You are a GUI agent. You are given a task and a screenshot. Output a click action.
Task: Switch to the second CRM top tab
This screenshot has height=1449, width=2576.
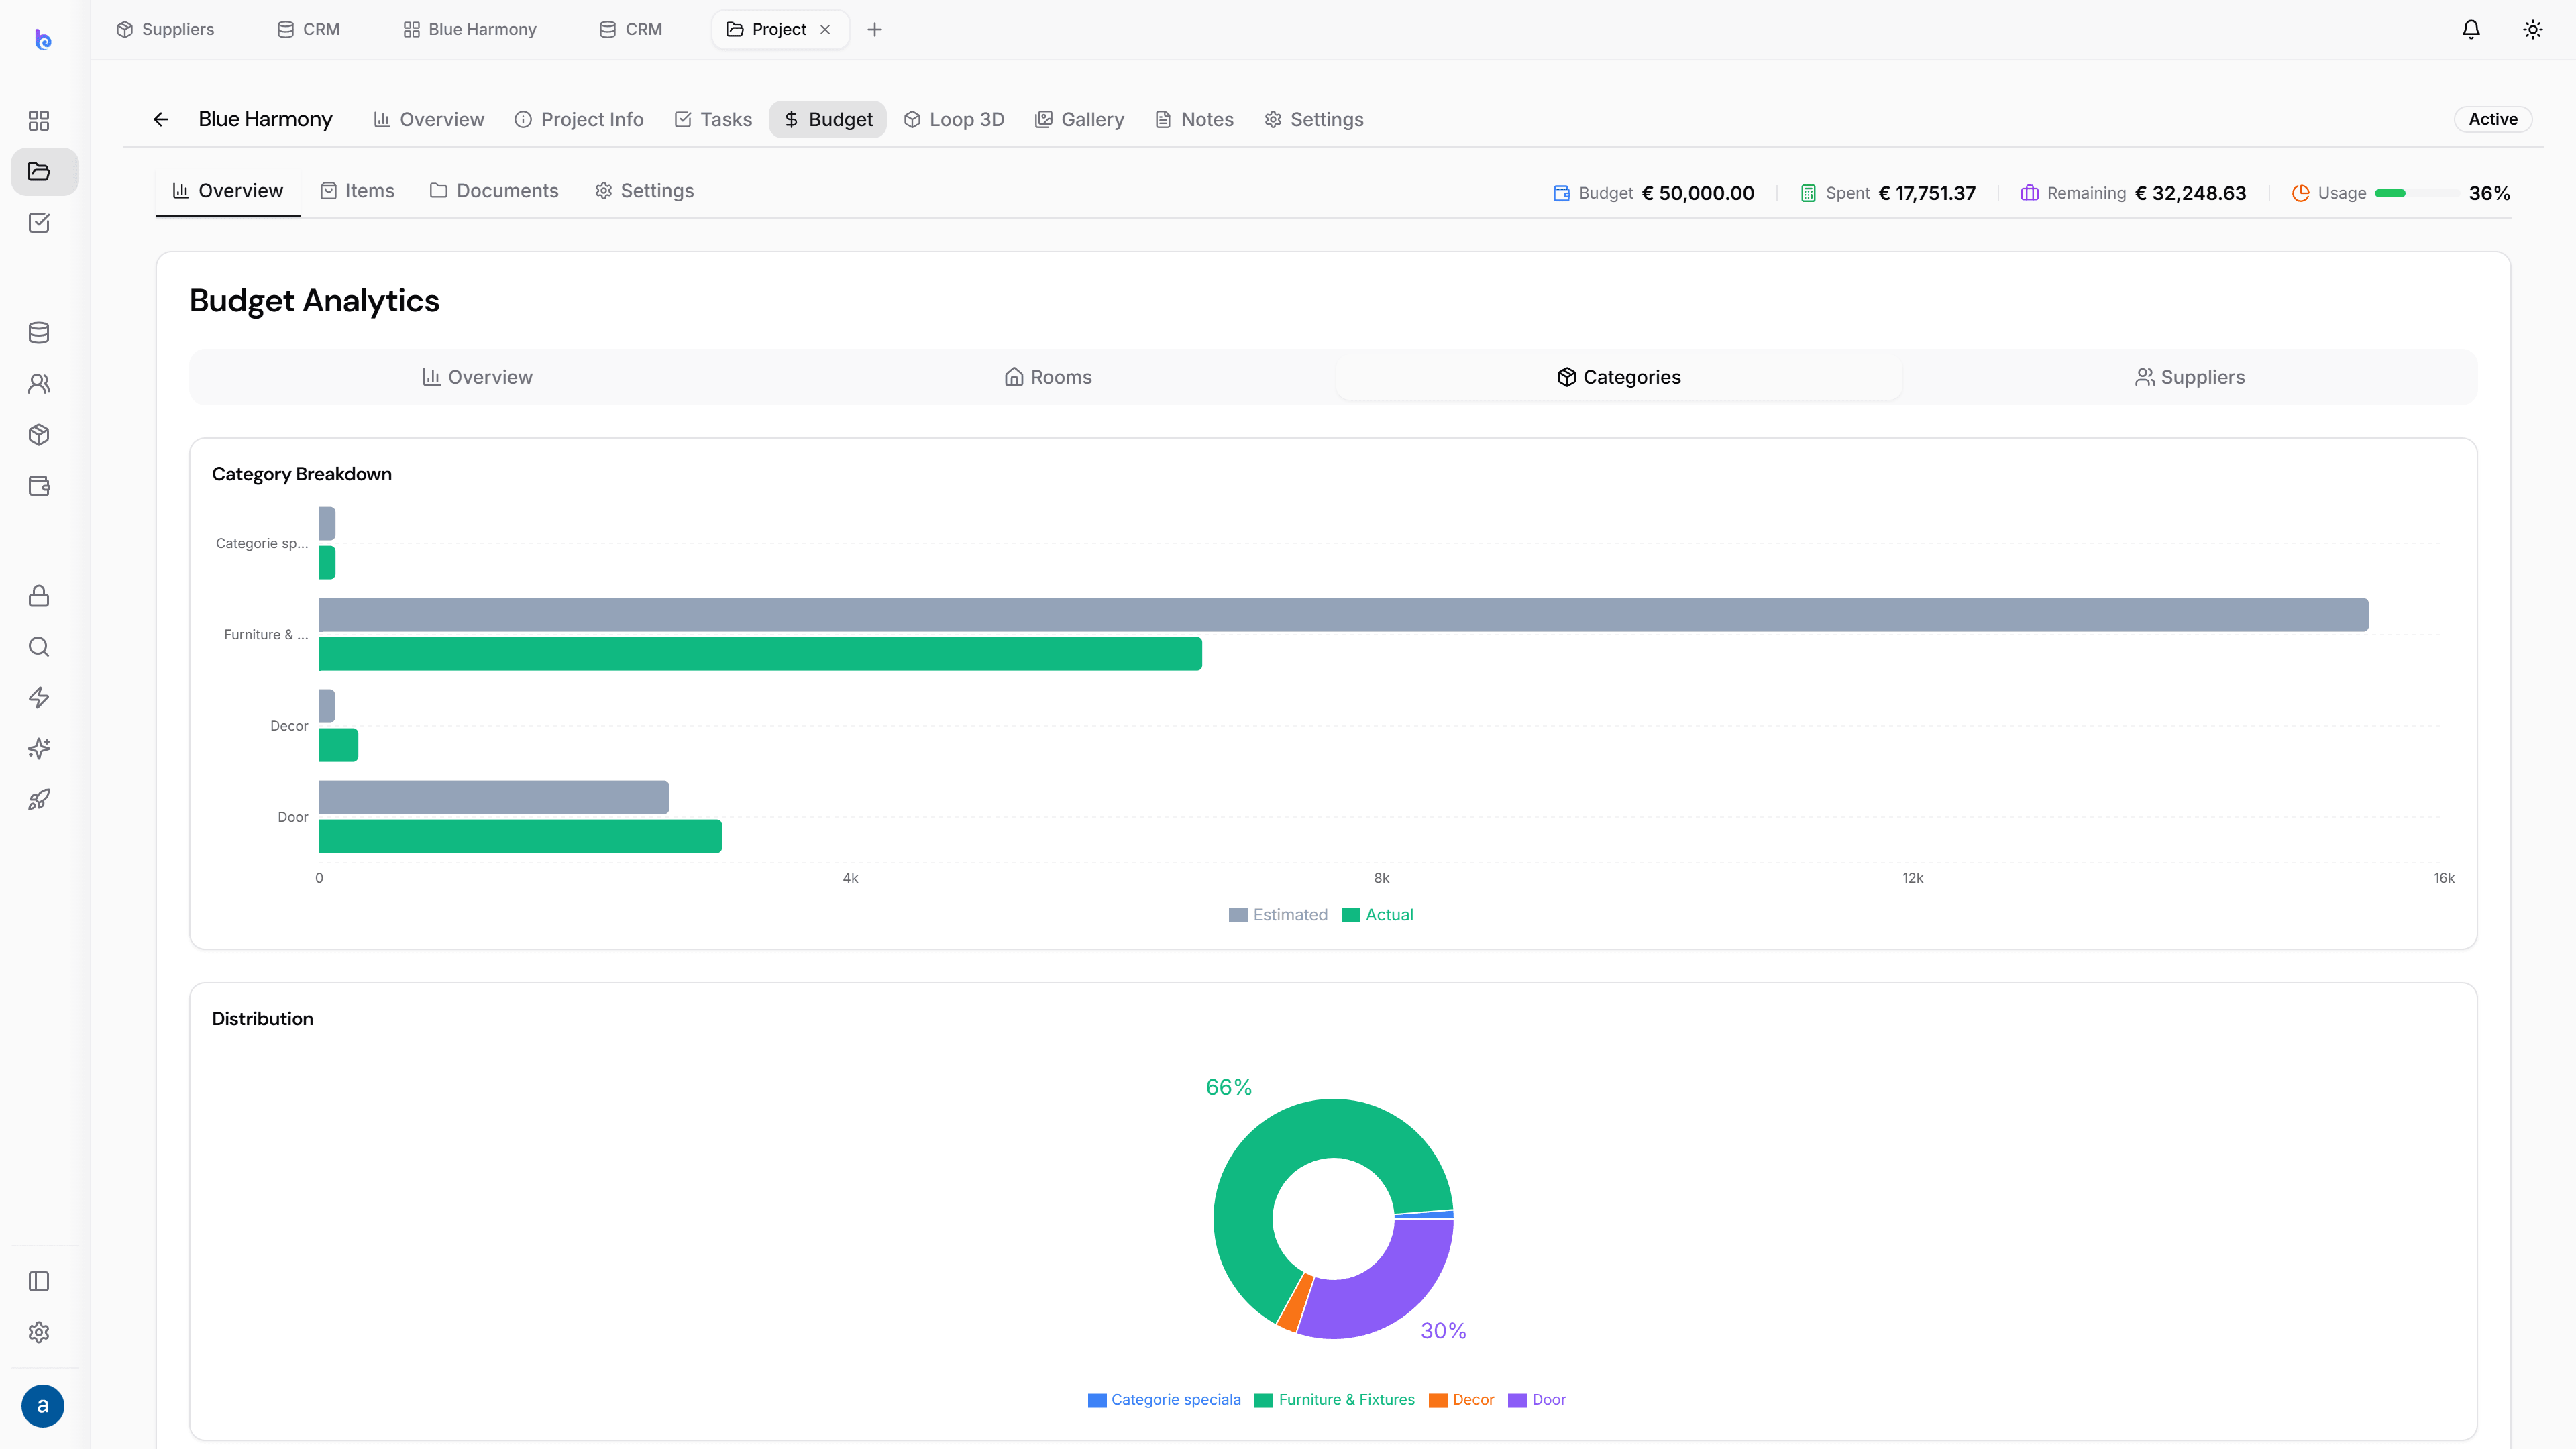[631, 29]
